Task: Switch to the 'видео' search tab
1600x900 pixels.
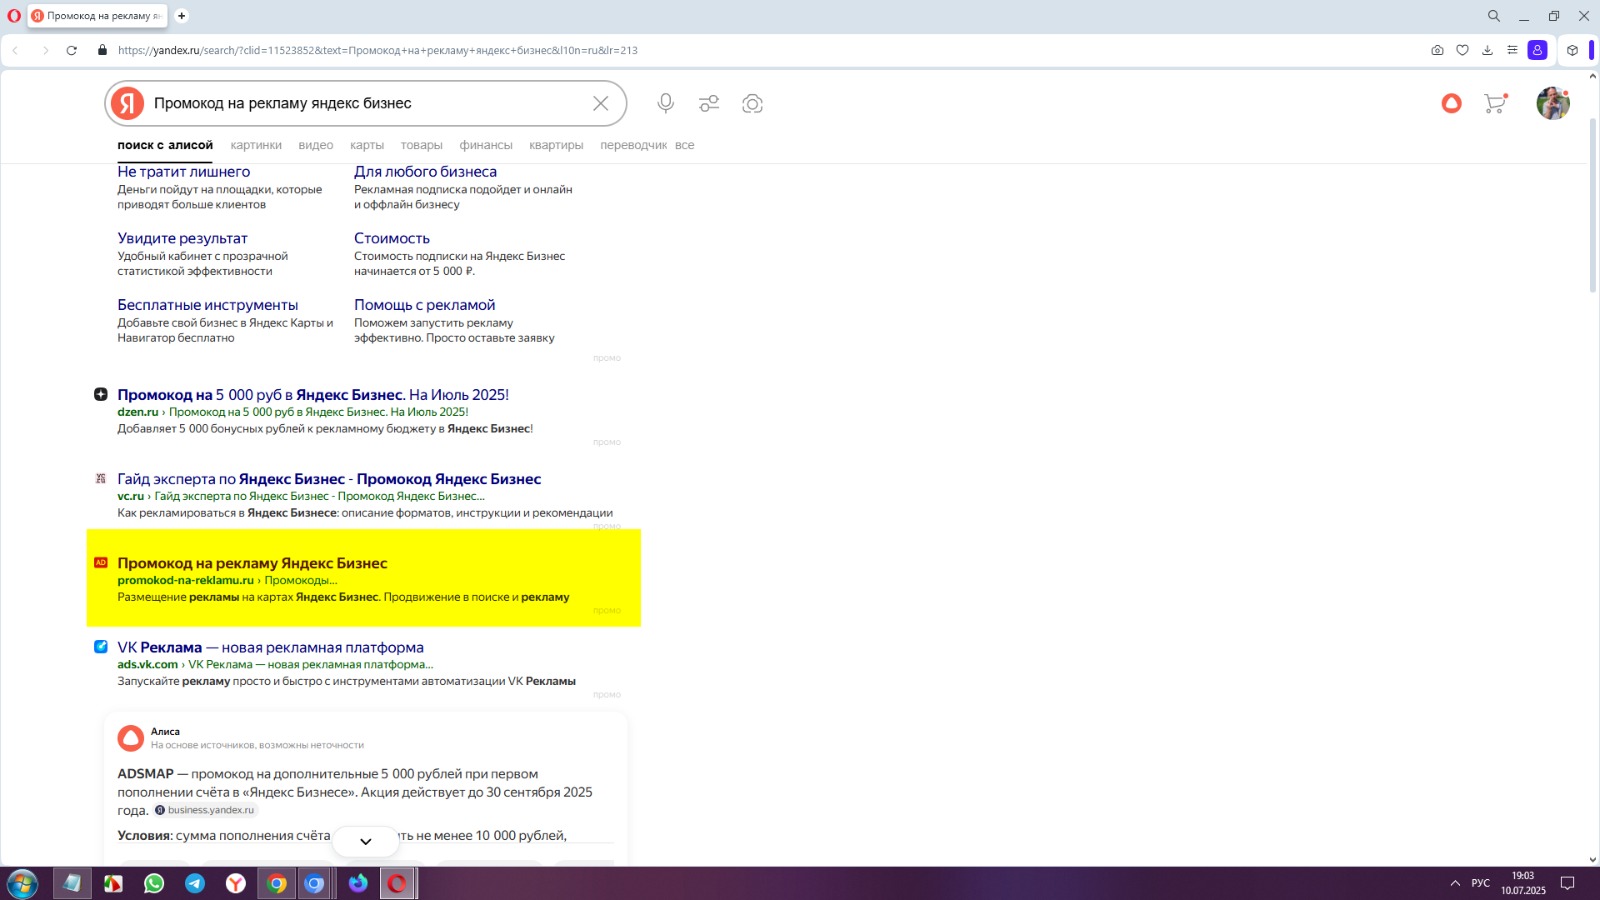Action: pyautogui.click(x=316, y=145)
